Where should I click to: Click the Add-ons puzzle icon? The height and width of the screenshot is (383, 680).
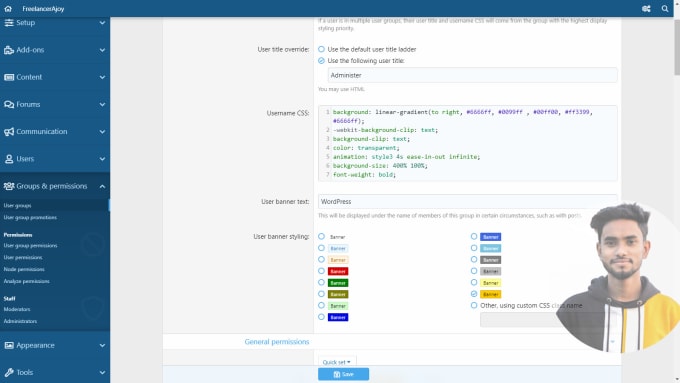coord(9,50)
